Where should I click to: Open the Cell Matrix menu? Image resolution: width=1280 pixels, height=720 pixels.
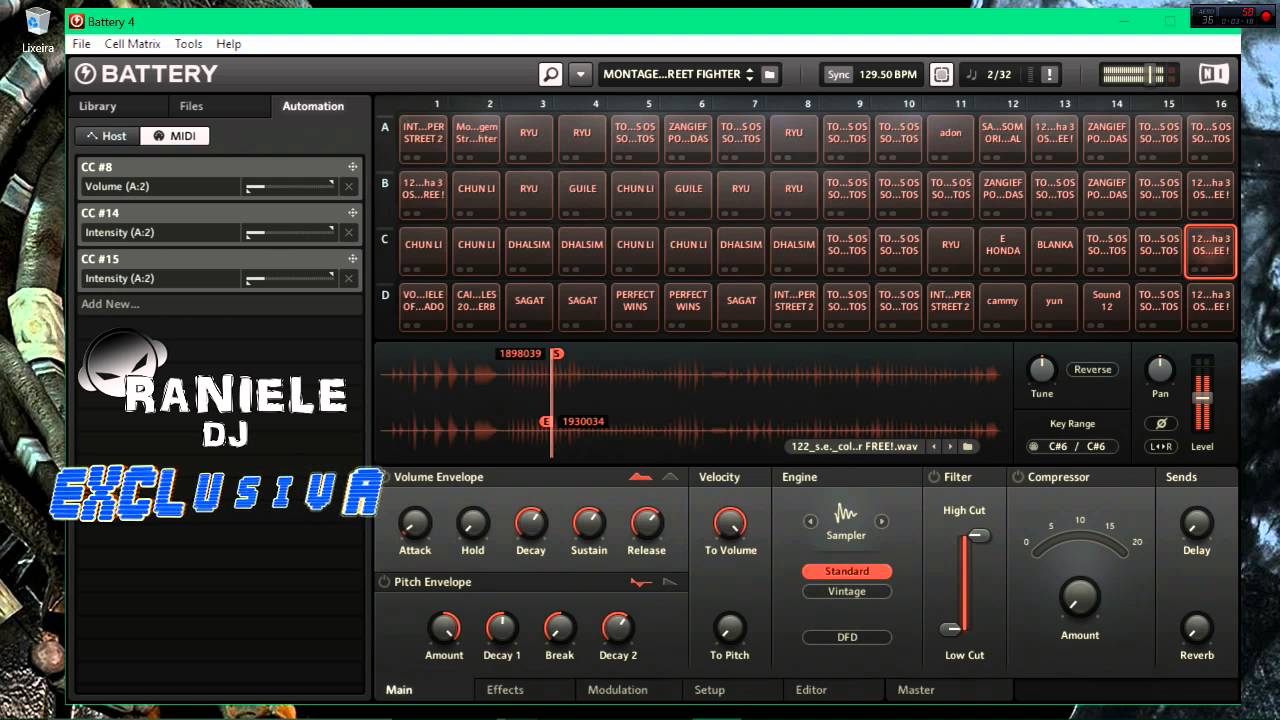pos(132,44)
